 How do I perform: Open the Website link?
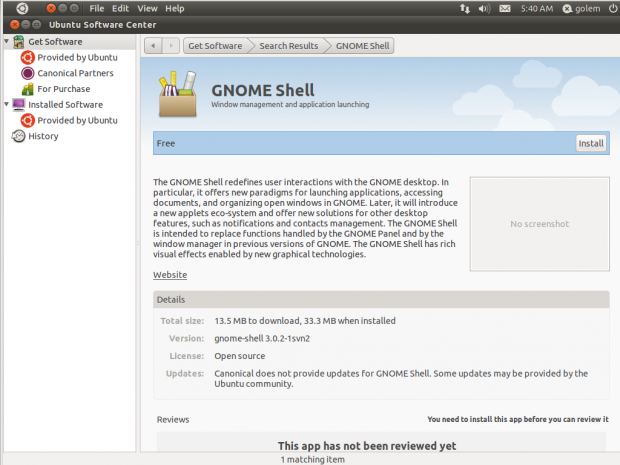(170, 275)
